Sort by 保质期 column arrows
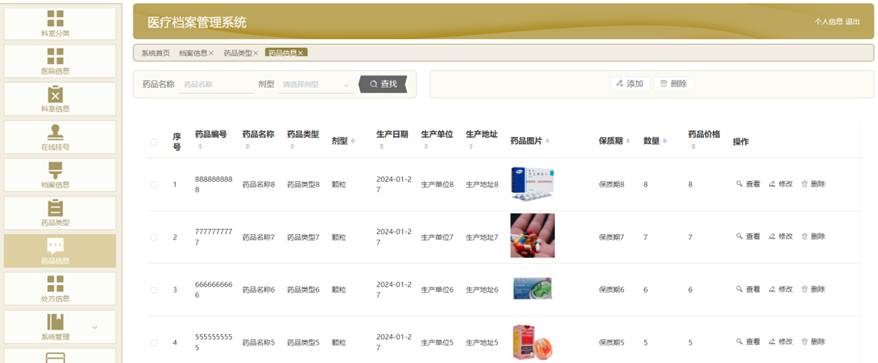 point(628,141)
